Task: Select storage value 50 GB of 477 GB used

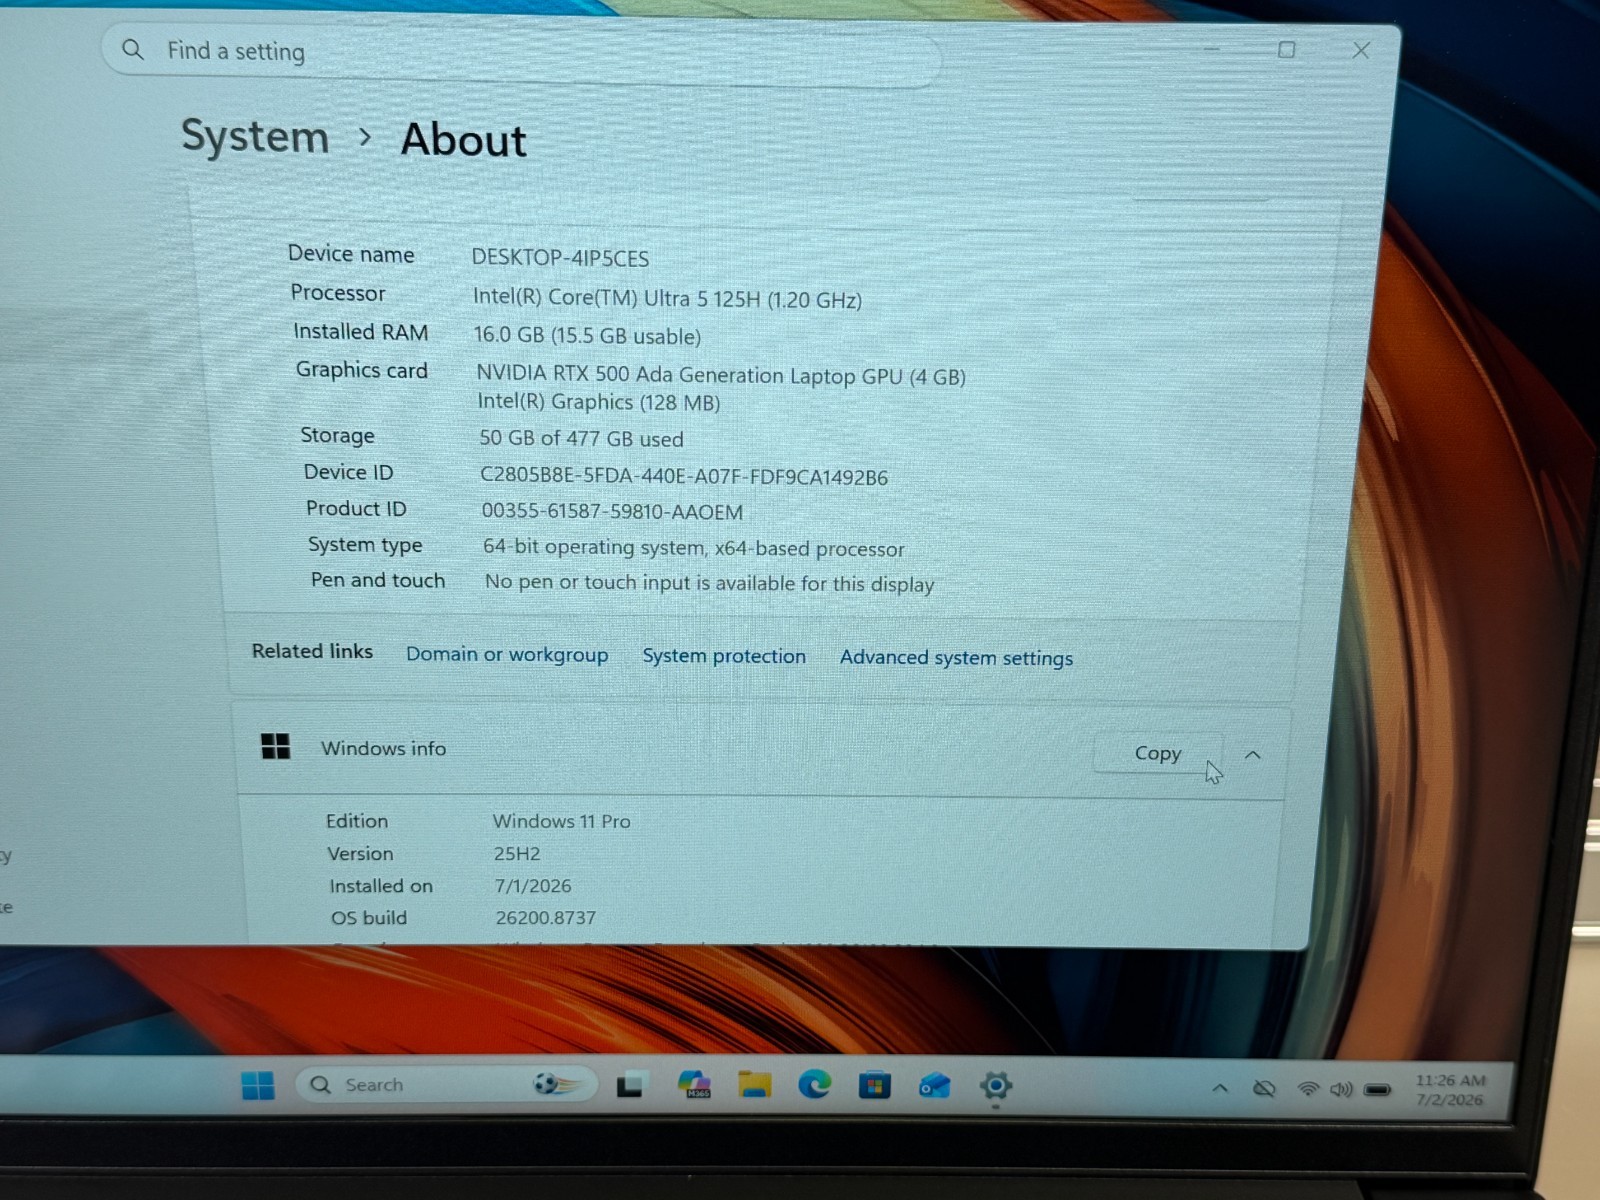Action: click(x=581, y=438)
